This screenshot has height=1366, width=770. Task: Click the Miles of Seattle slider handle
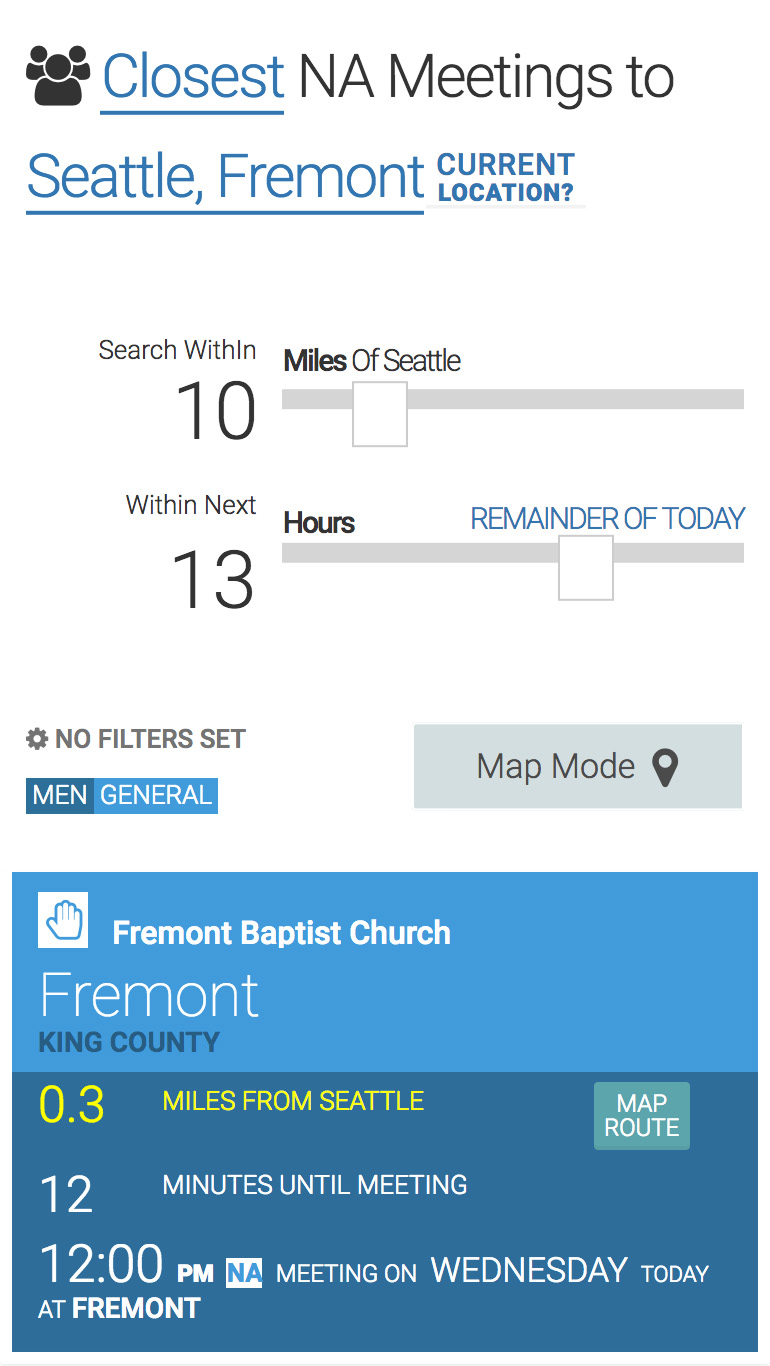pyautogui.click(x=380, y=413)
